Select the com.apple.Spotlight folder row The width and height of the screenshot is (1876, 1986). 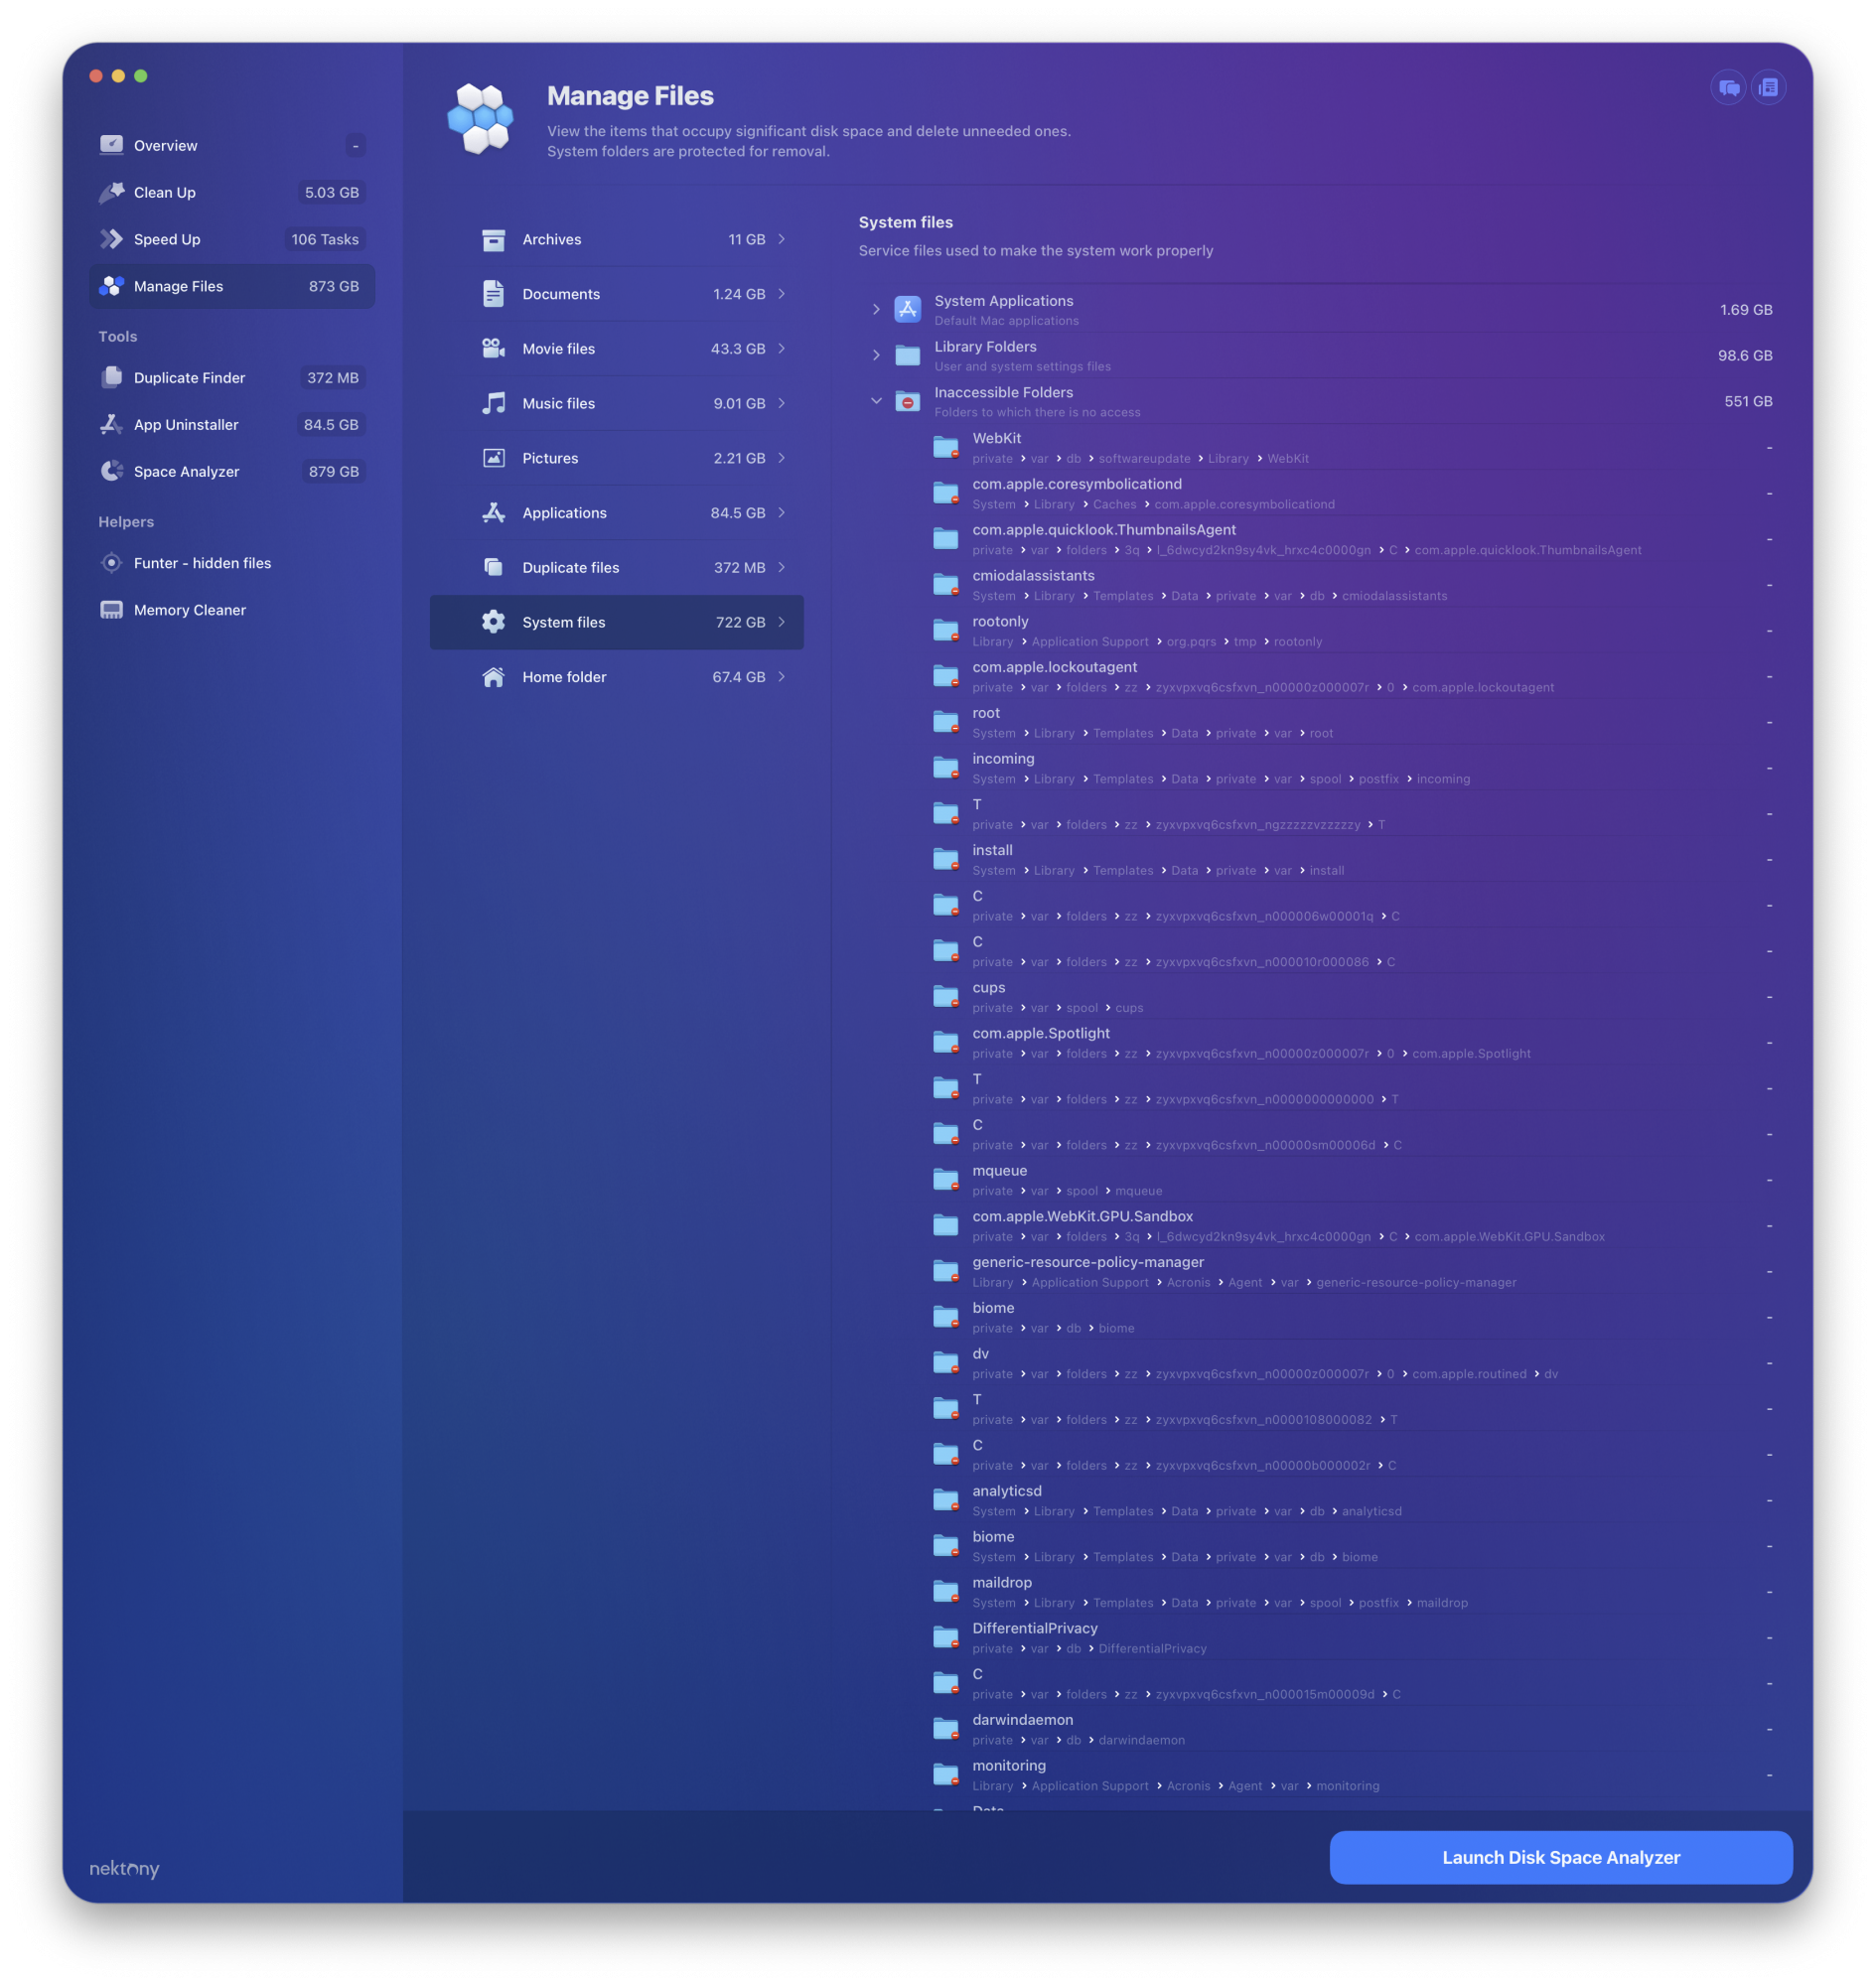(x=1351, y=1043)
